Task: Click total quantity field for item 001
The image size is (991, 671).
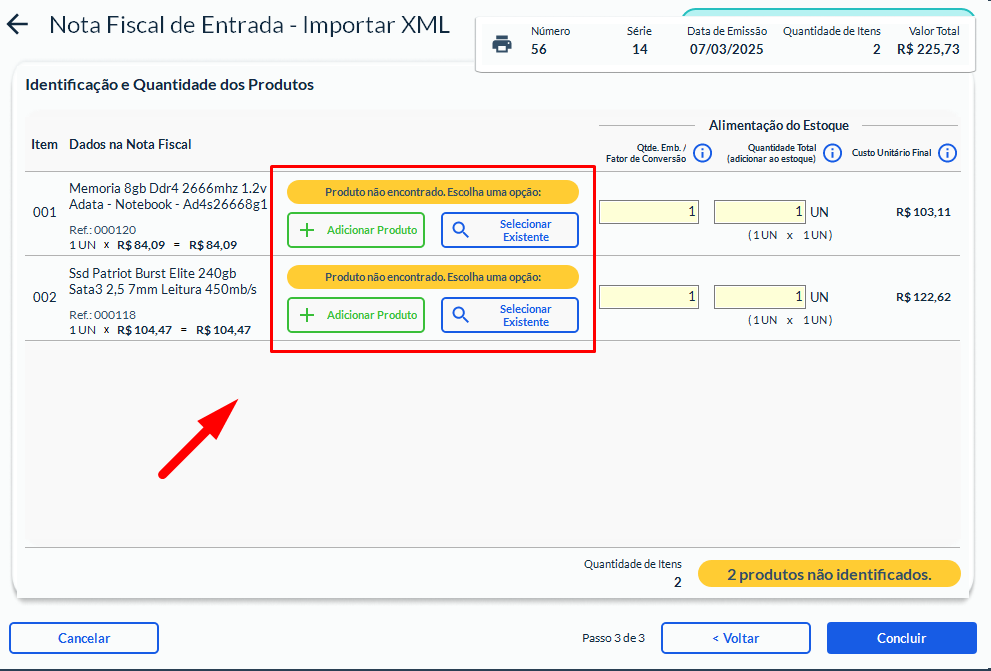Action: pyautogui.click(x=759, y=212)
